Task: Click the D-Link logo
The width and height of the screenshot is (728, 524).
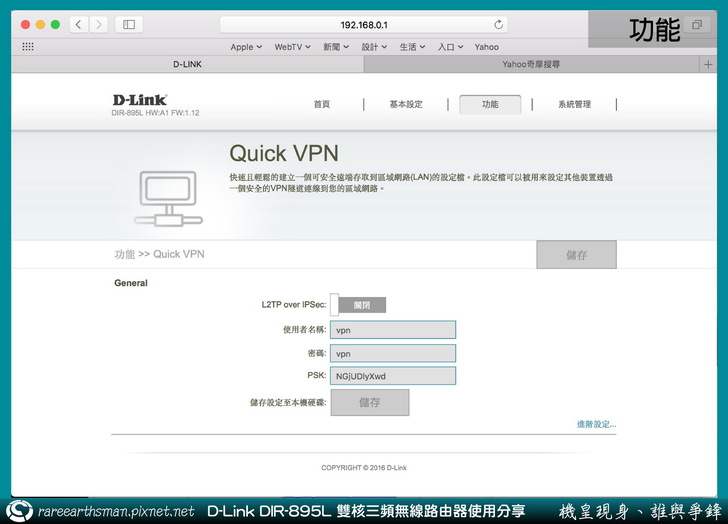Action: click(140, 100)
